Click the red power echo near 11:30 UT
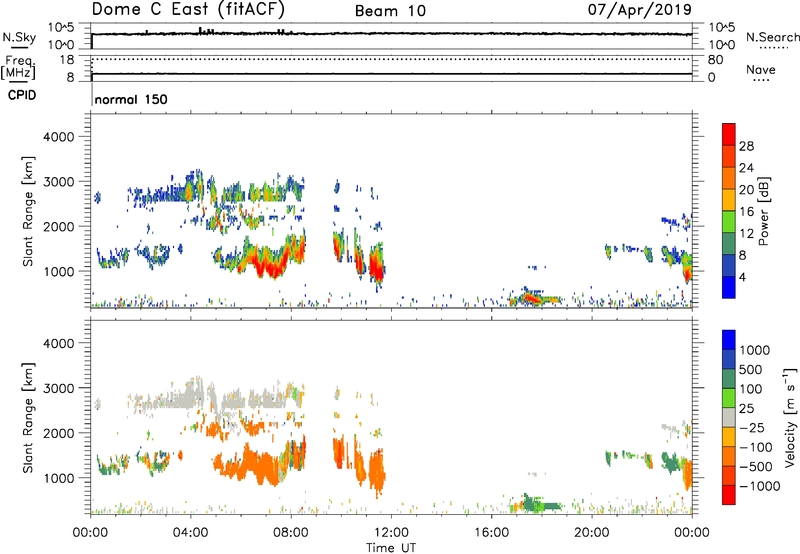800x554 pixels. click(377, 266)
